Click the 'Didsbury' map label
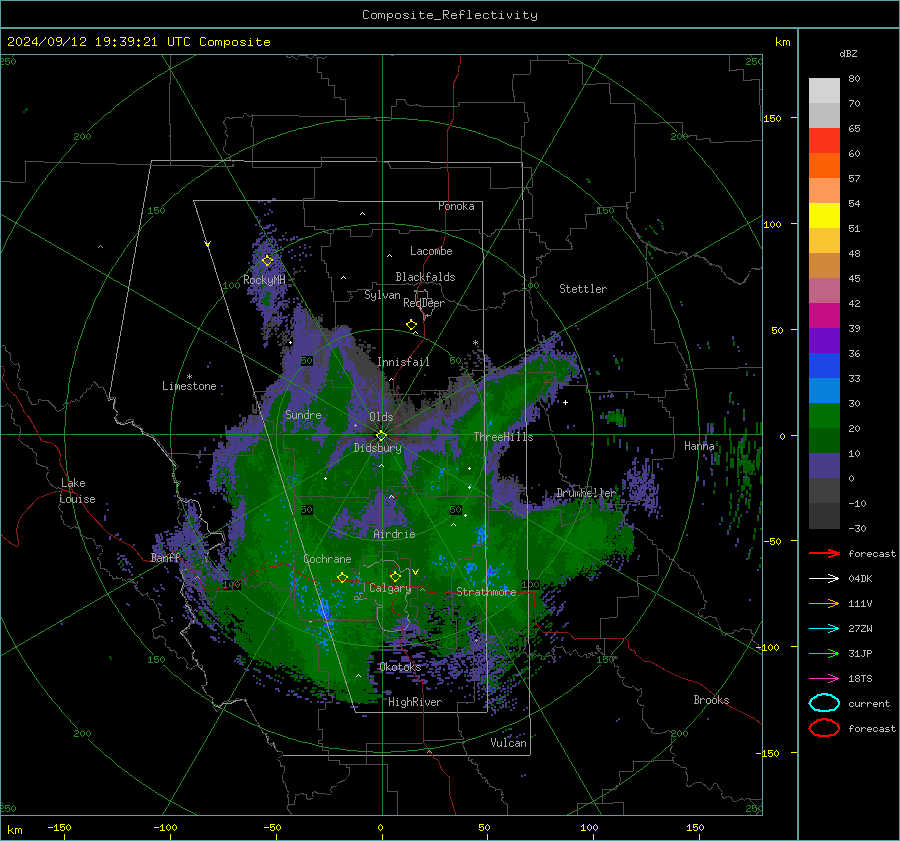Screen dimensions: 900x841 click(x=377, y=448)
